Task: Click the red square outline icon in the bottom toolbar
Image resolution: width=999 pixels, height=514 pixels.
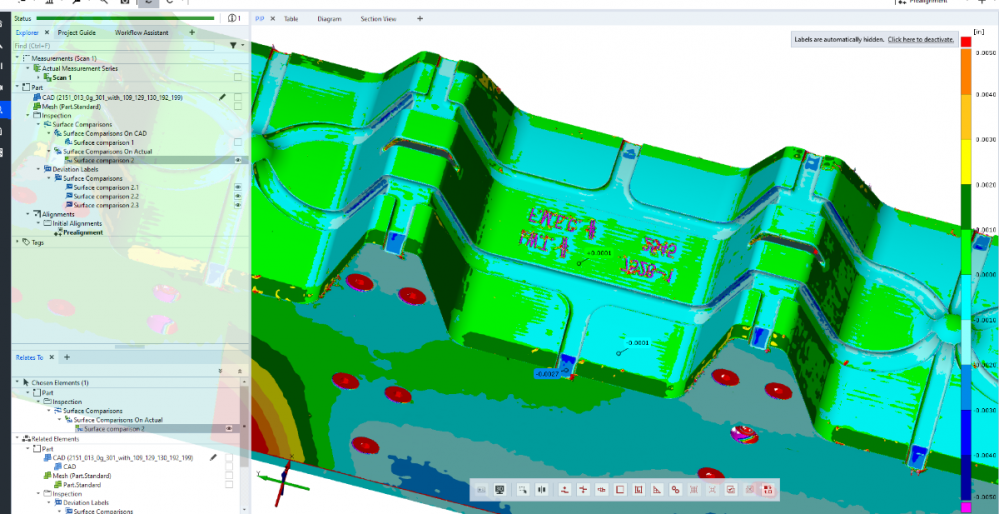Action: [x=620, y=490]
